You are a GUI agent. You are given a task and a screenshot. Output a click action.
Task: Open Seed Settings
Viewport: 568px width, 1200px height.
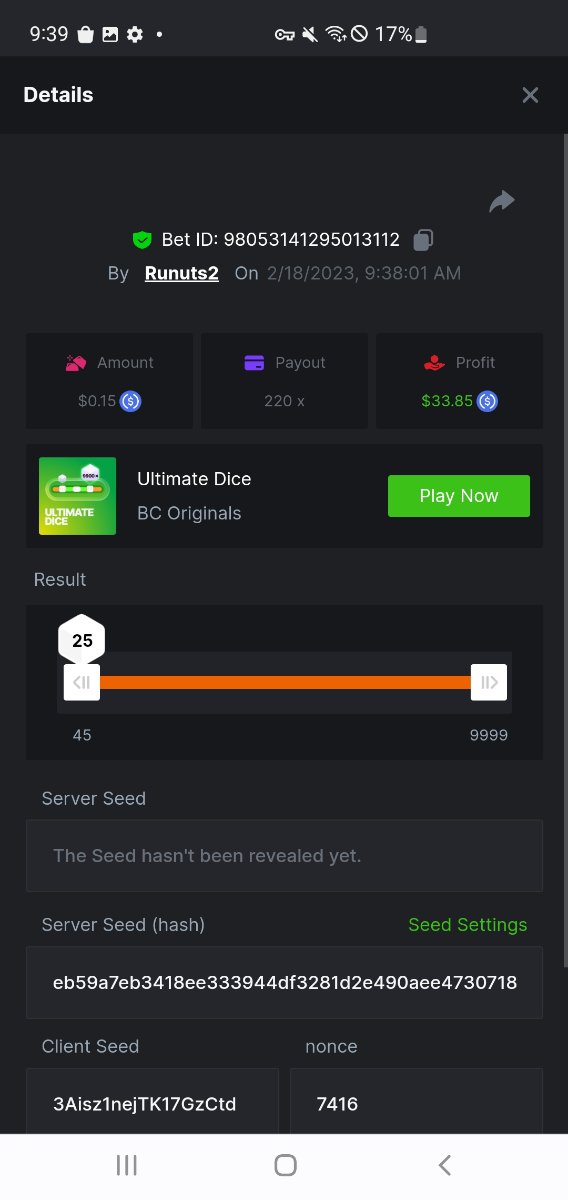click(467, 925)
